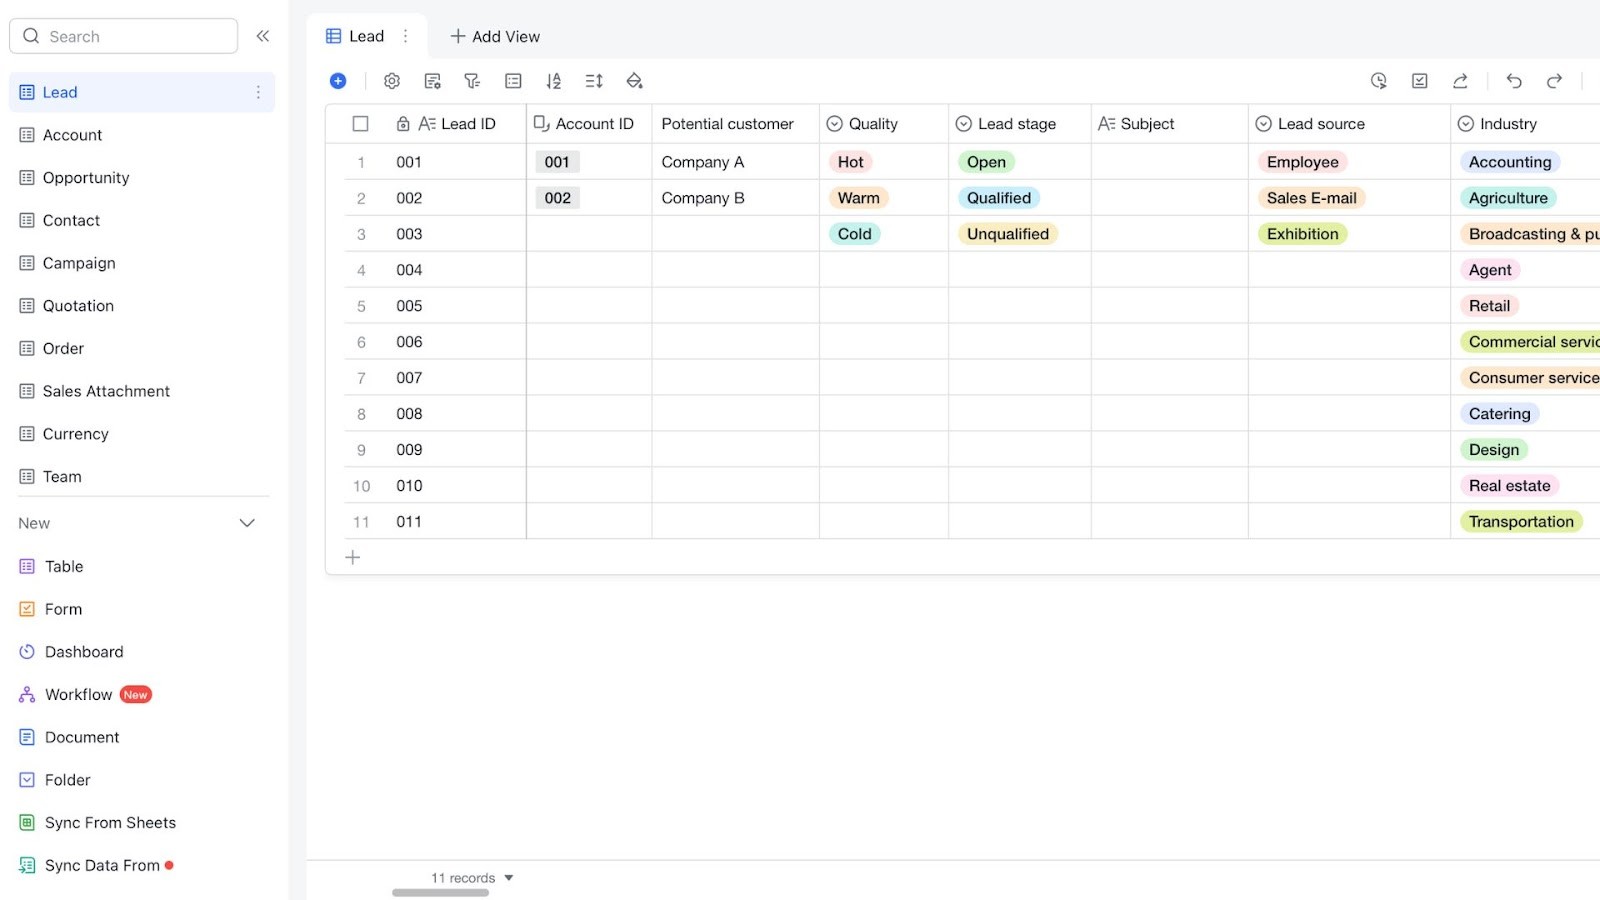Open the Lead view options menu
The height and width of the screenshot is (900, 1600).
(x=405, y=35)
